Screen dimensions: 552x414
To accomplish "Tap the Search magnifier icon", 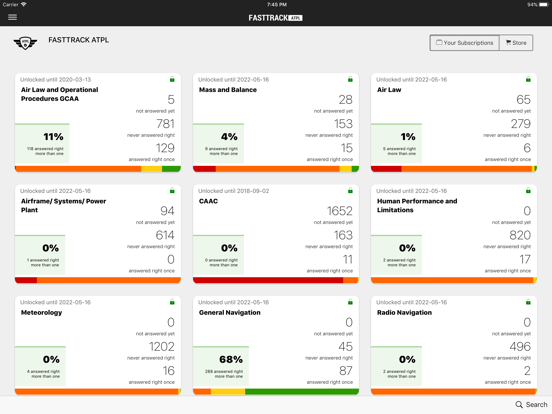I will (519, 404).
